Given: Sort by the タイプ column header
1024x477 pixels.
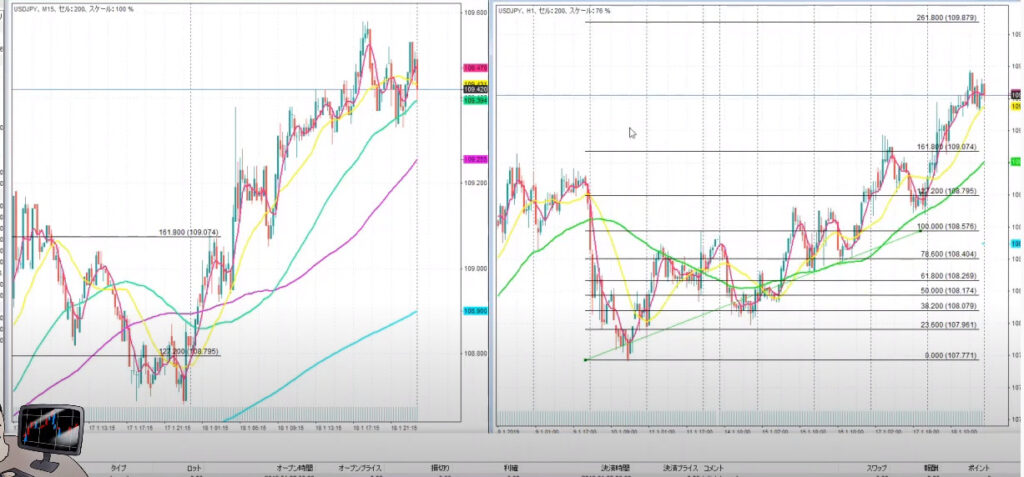Looking at the screenshot, I should coord(119,468).
